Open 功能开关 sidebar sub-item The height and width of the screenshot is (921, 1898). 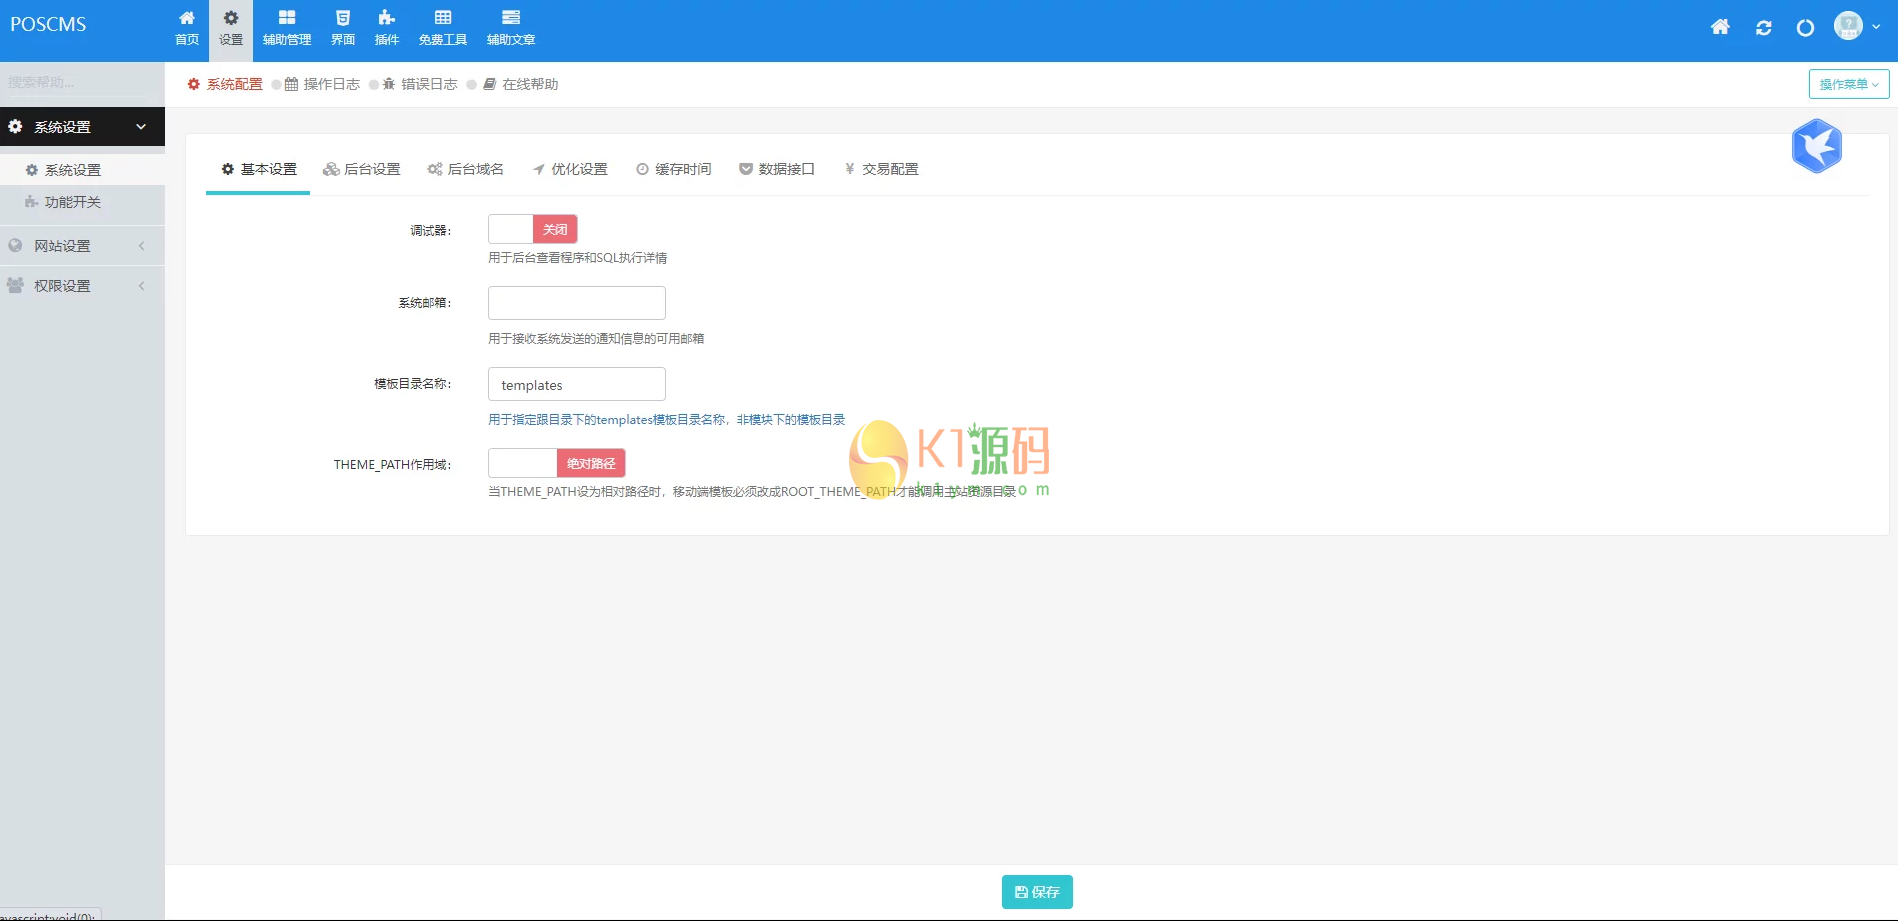point(82,202)
